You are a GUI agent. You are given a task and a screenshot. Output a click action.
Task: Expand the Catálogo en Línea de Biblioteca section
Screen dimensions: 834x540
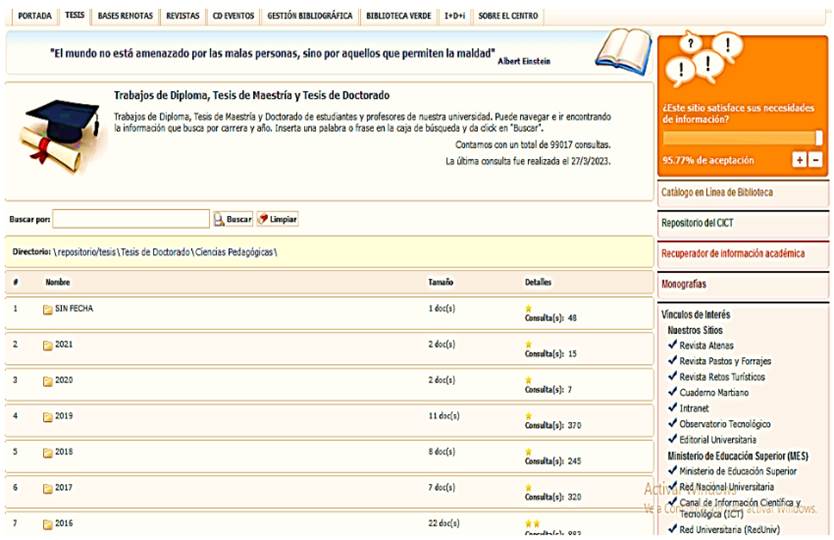716,192
